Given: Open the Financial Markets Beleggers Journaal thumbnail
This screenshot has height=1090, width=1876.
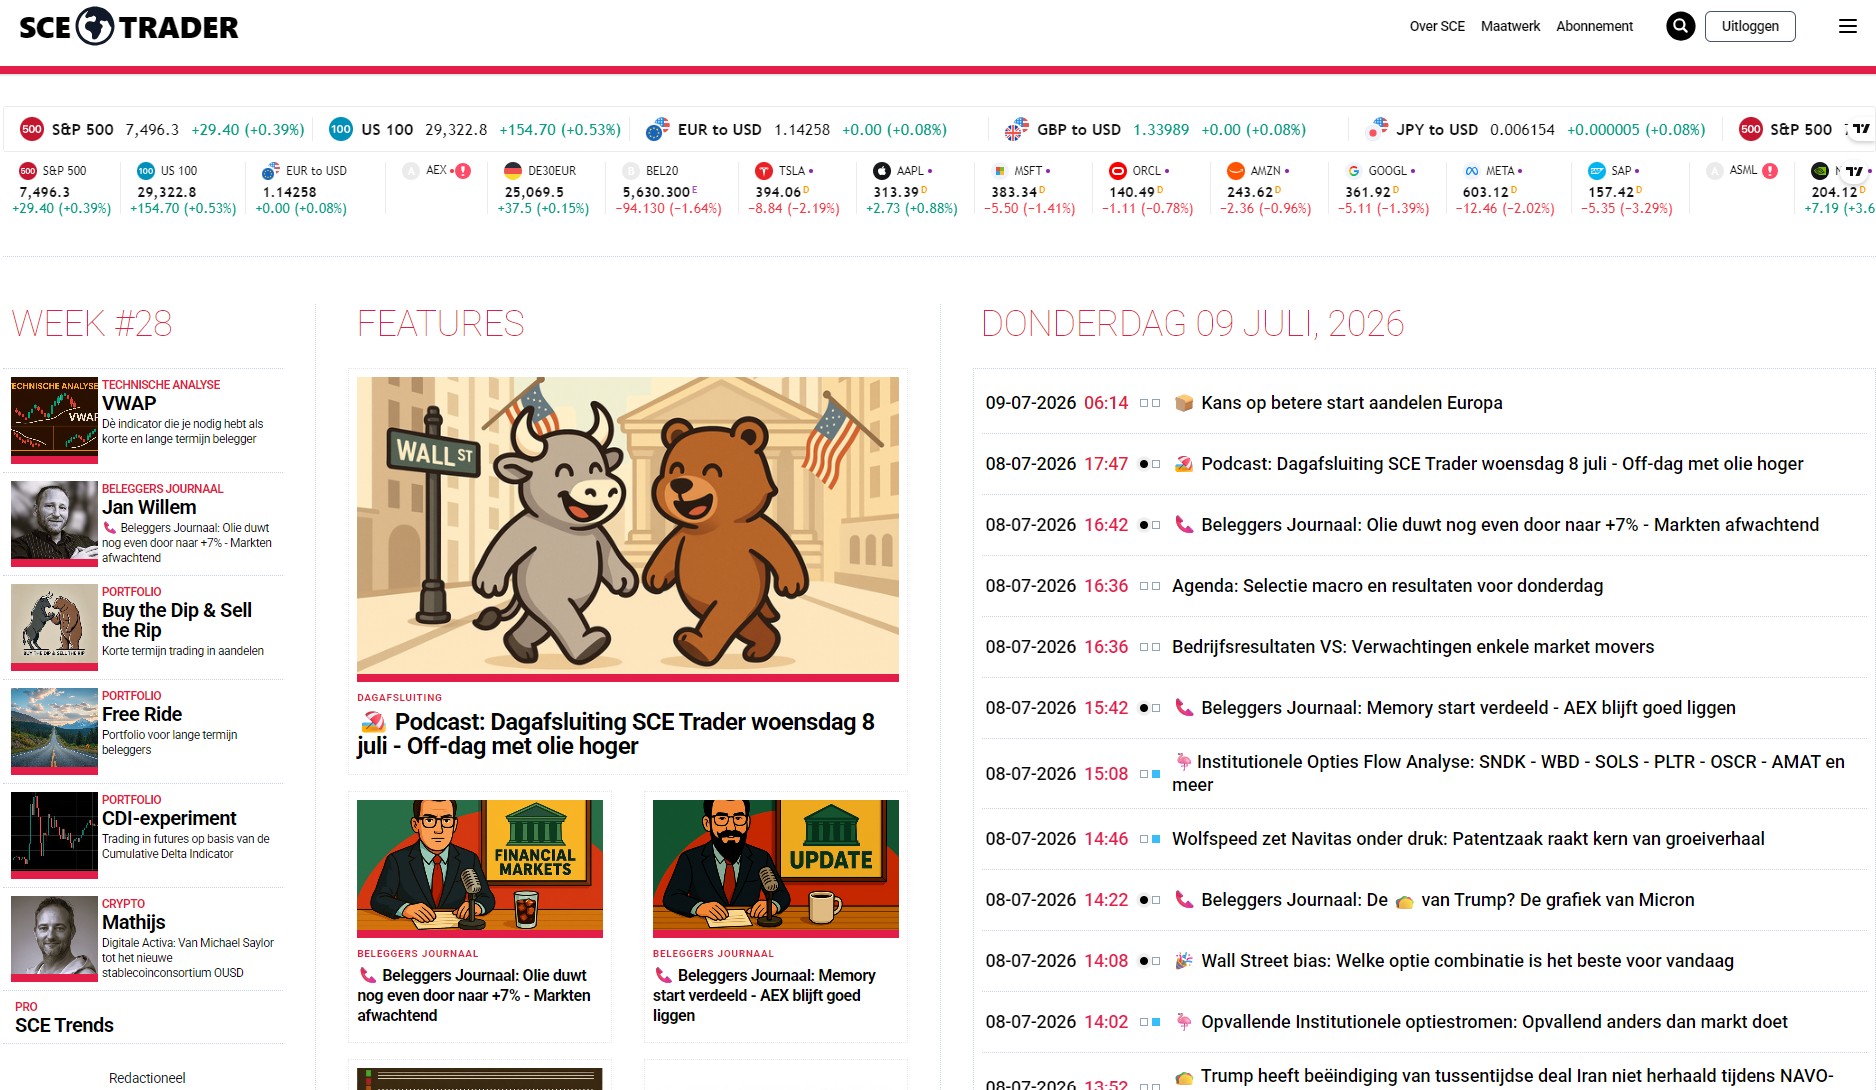Looking at the screenshot, I should tap(480, 866).
